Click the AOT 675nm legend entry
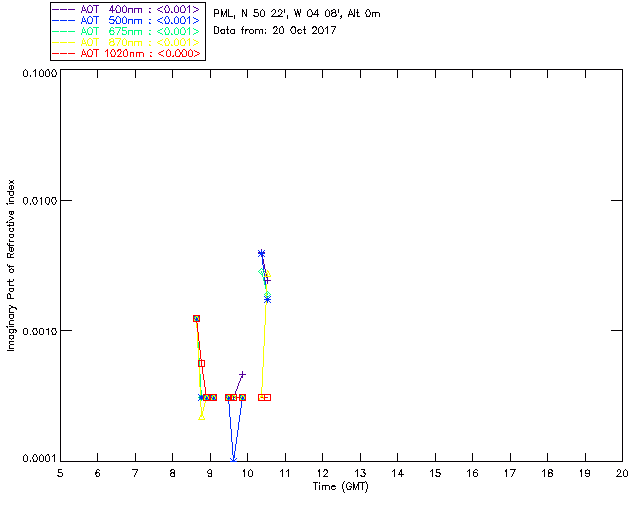640x512 pixels. [x=126, y=31]
